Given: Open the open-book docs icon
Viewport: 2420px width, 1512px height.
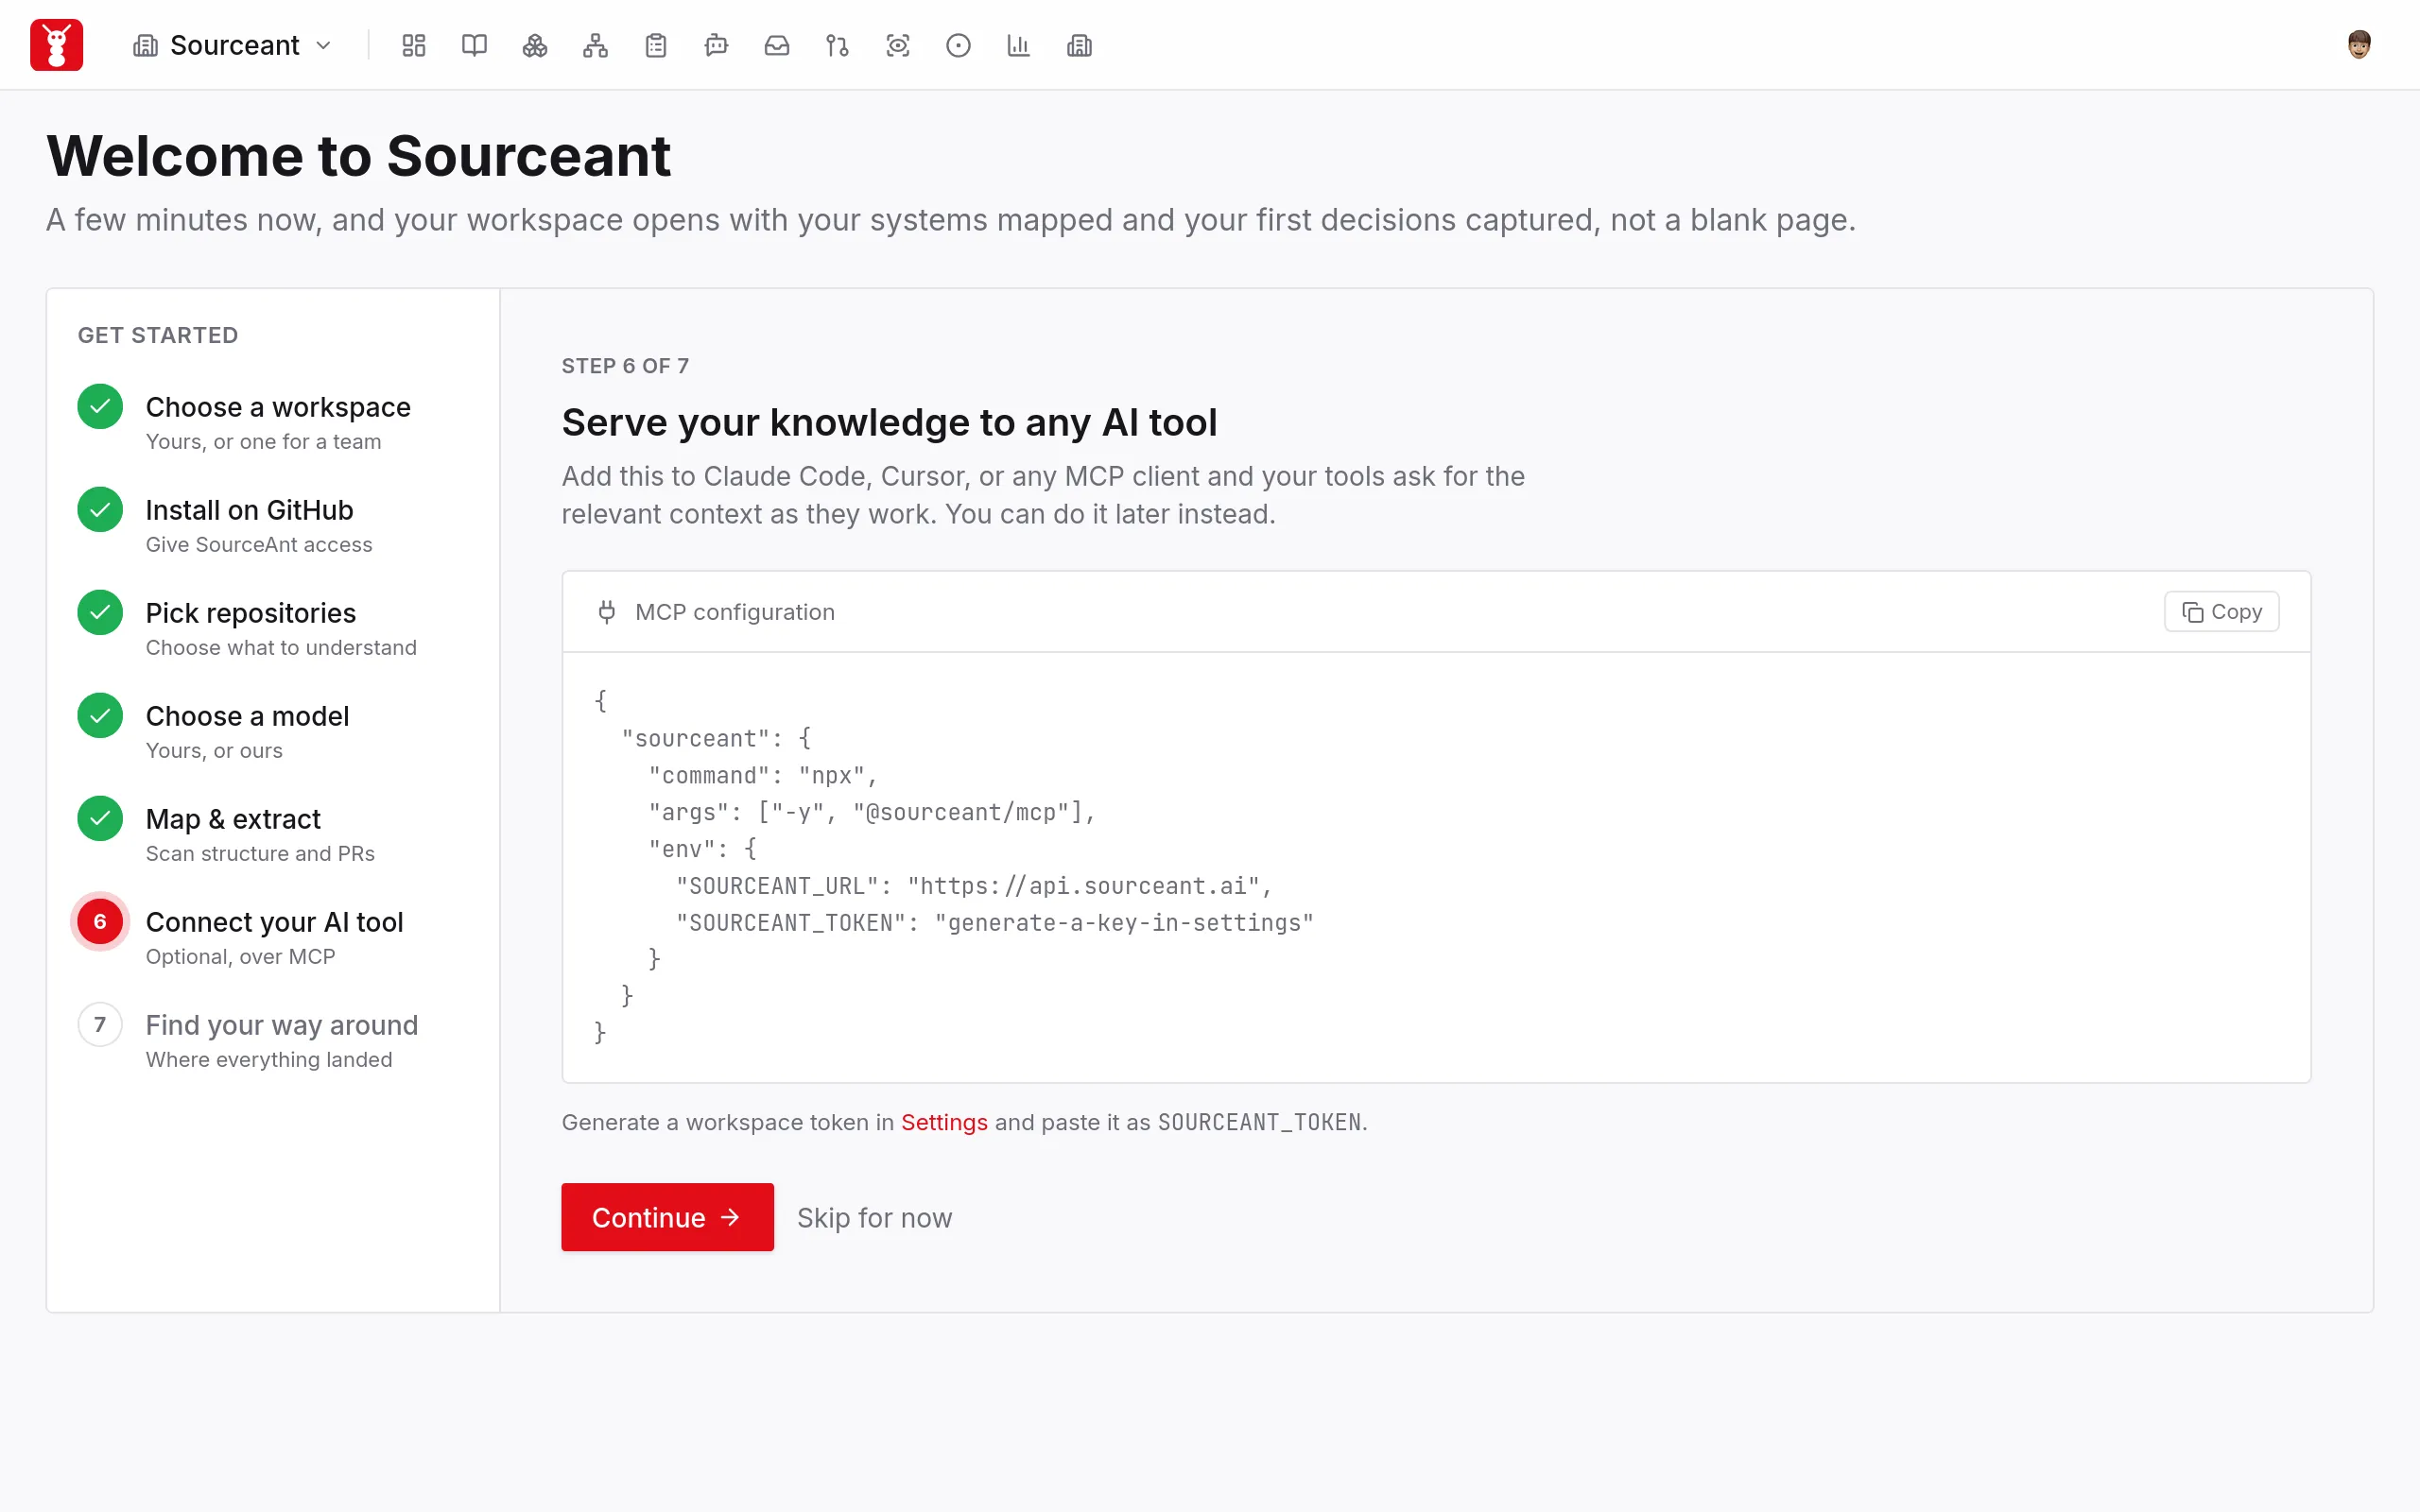Looking at the screenshot, I should (474, 45).
